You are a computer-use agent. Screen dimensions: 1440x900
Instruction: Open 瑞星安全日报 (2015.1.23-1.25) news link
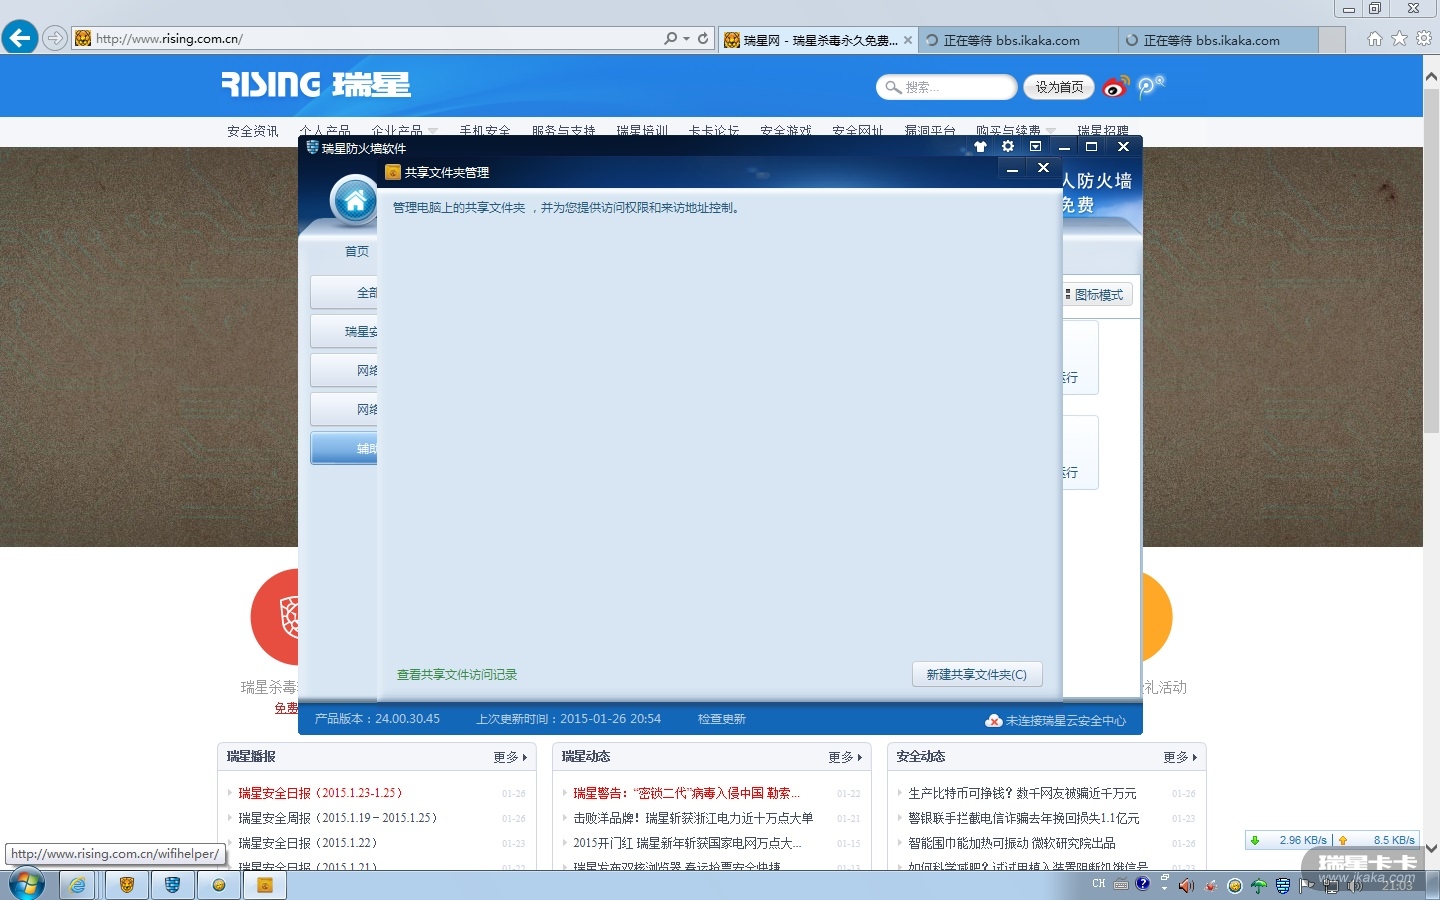pos(320,793)
